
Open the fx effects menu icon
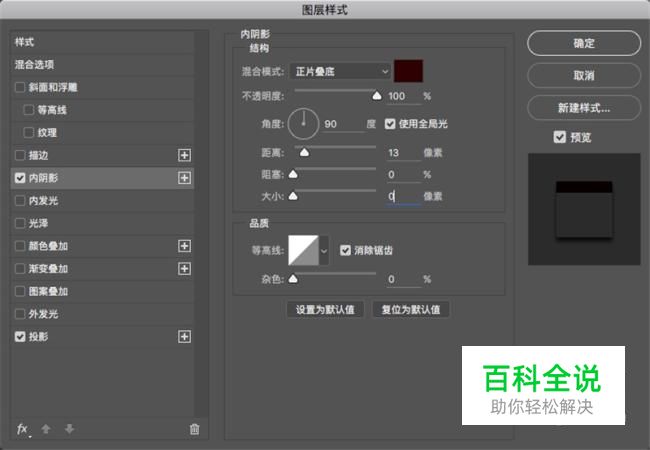[23, 429]
